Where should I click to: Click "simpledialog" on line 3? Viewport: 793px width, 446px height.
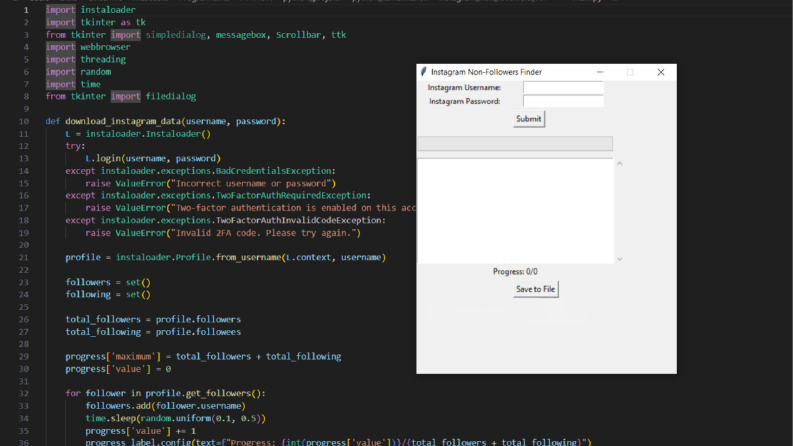click(175, 35)
